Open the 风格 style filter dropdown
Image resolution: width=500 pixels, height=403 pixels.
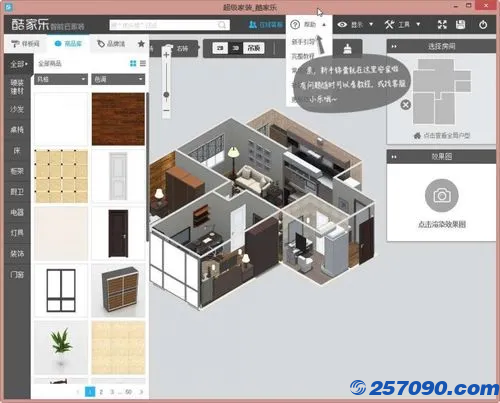(61, 79)
